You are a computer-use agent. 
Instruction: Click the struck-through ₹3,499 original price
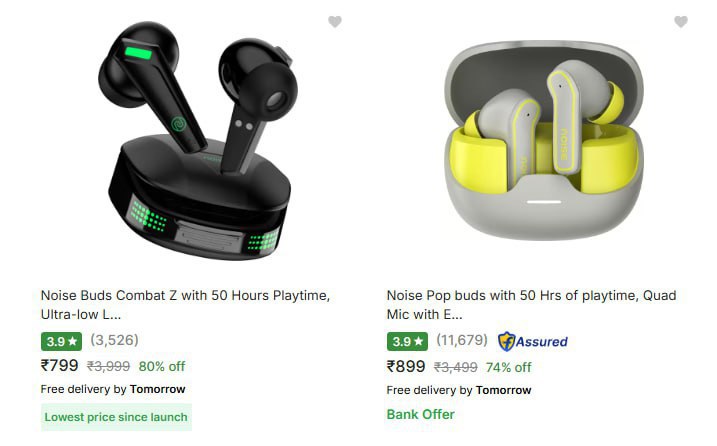(x=455, y=367)
